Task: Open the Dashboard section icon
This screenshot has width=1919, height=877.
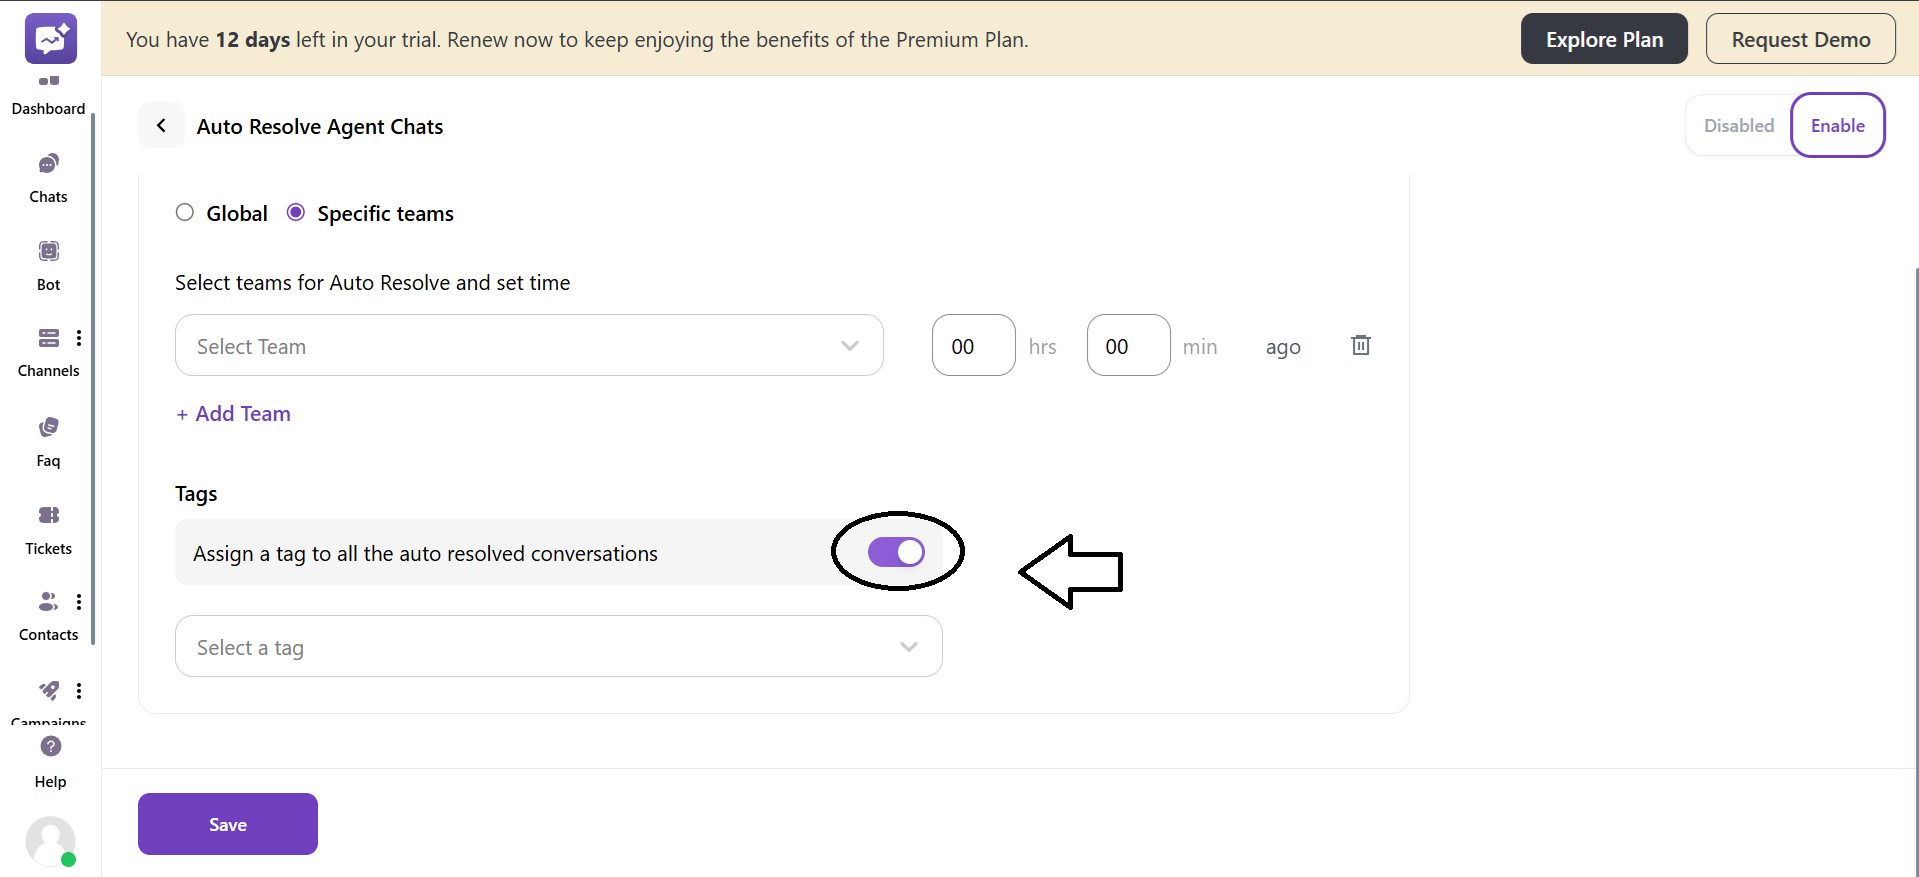Action: tap(49, 81)
